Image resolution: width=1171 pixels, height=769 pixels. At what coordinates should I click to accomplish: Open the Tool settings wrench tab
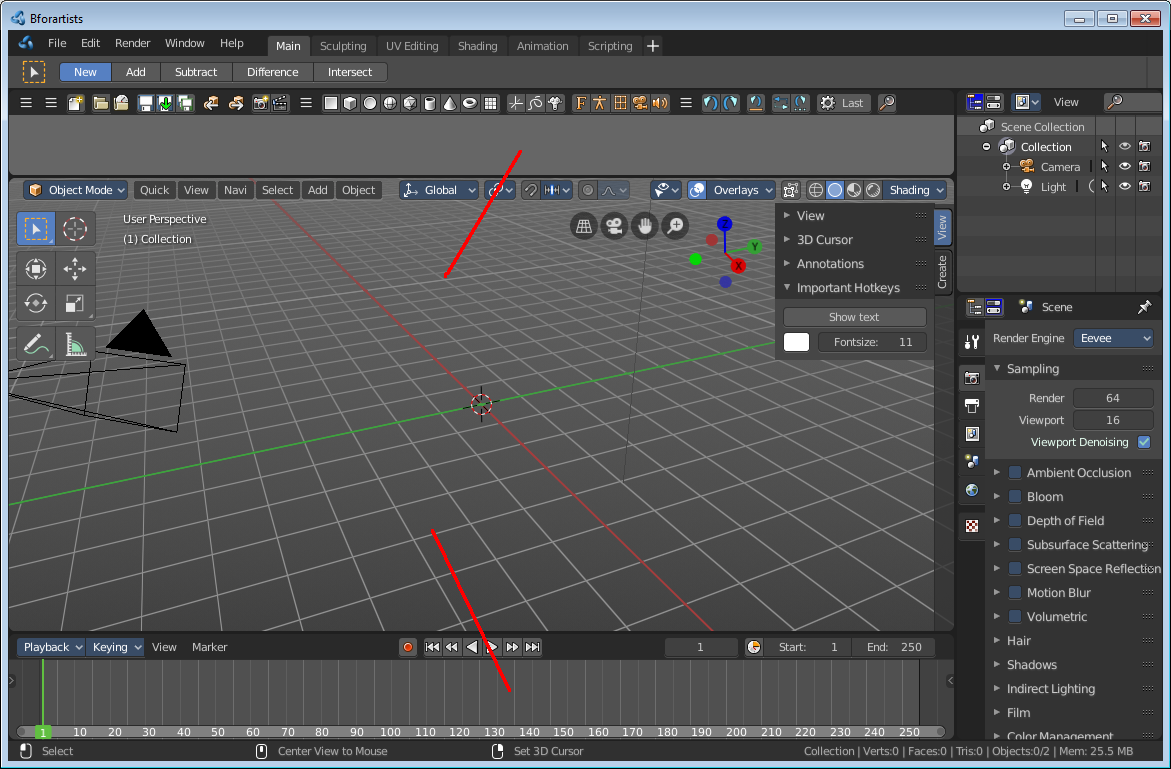tap(972, 342)
